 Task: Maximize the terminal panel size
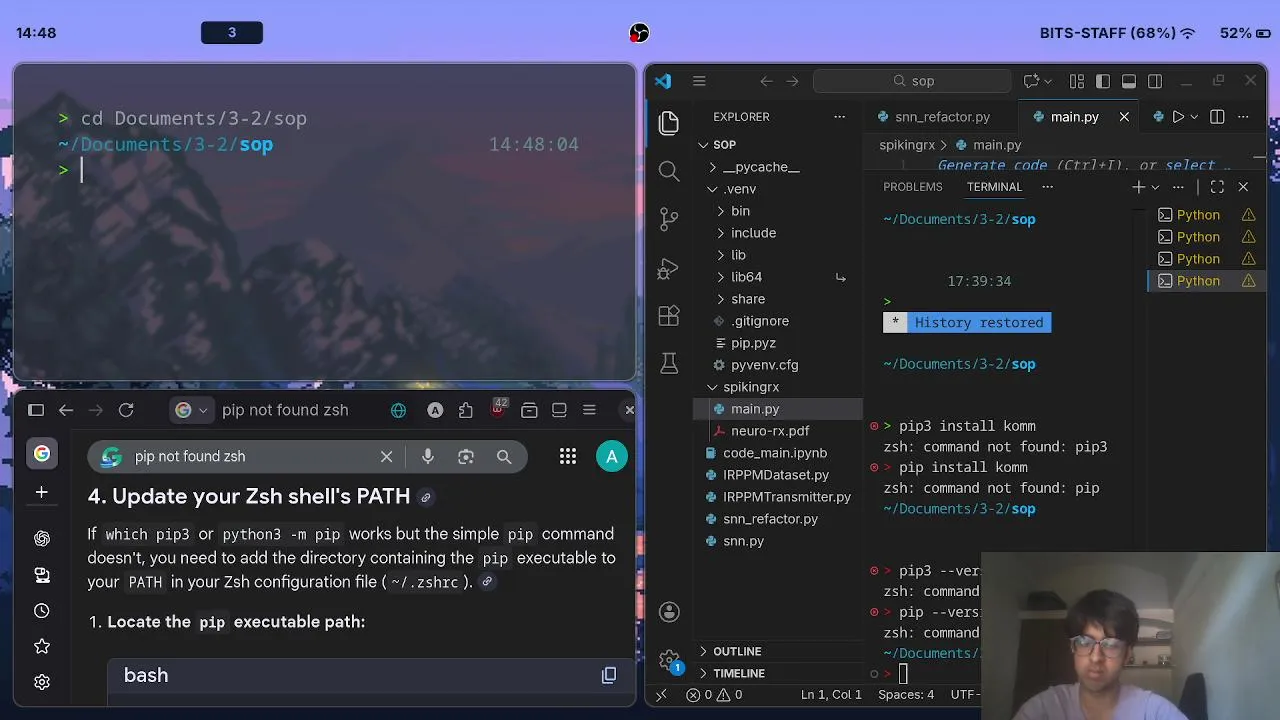[x=1217, y=187]
